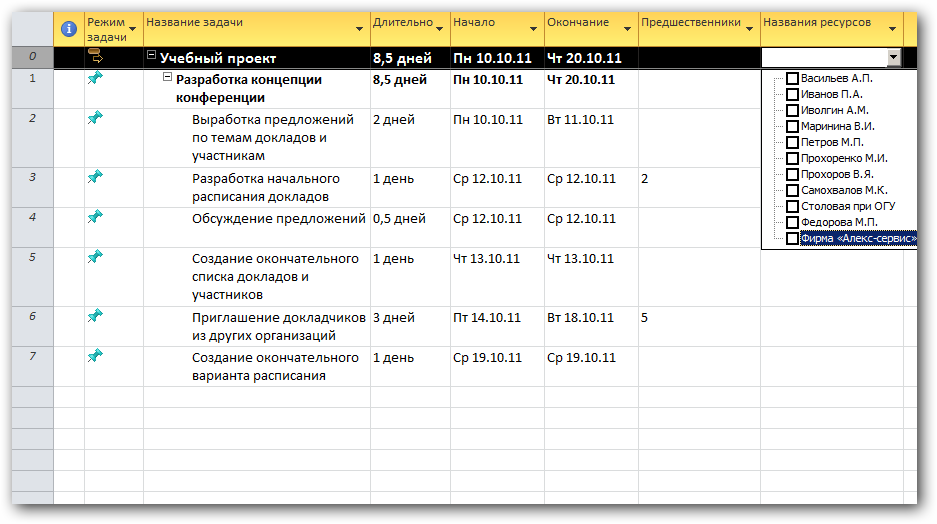Image resolution: width=937 pixels, height=524 pixels.
Task: Open the Название задачи column filter dropdown
Action: (x=359, y=29)
